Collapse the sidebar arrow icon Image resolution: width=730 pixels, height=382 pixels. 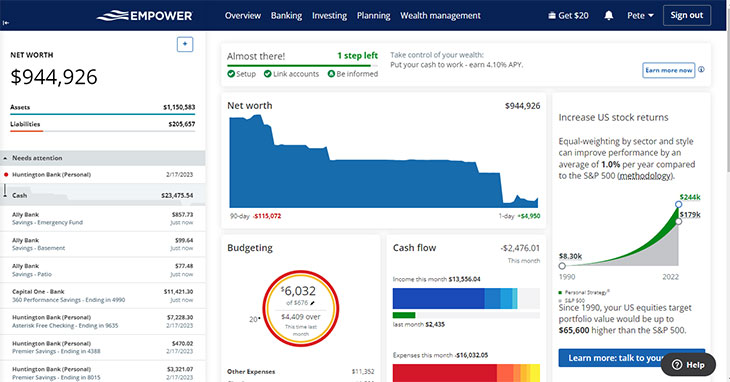coord(6,22)
